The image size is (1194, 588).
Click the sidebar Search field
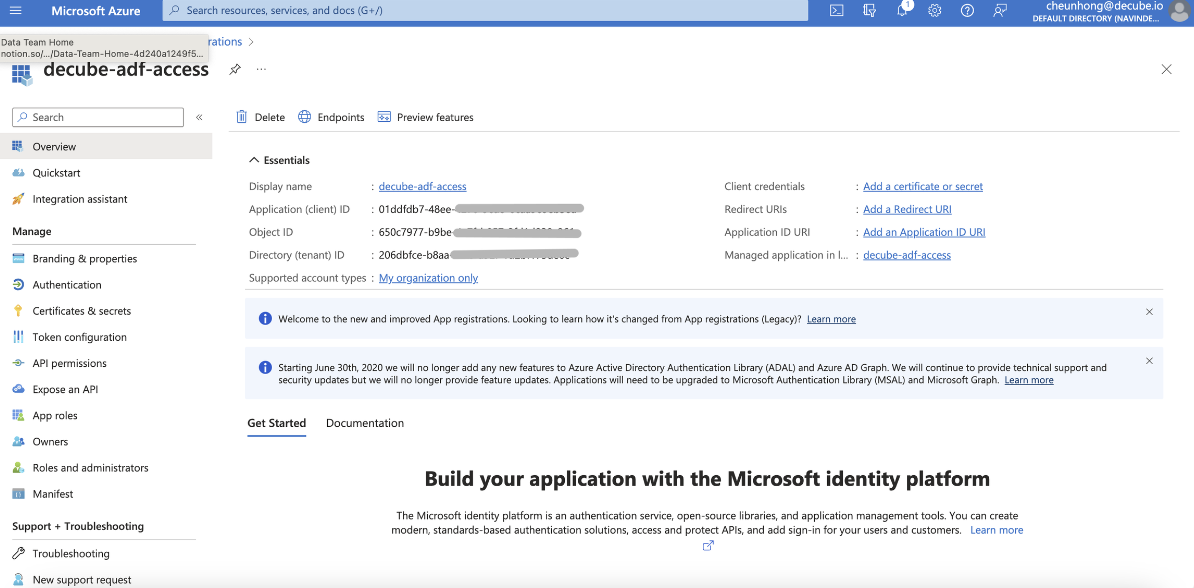click(x=98, y=117)
